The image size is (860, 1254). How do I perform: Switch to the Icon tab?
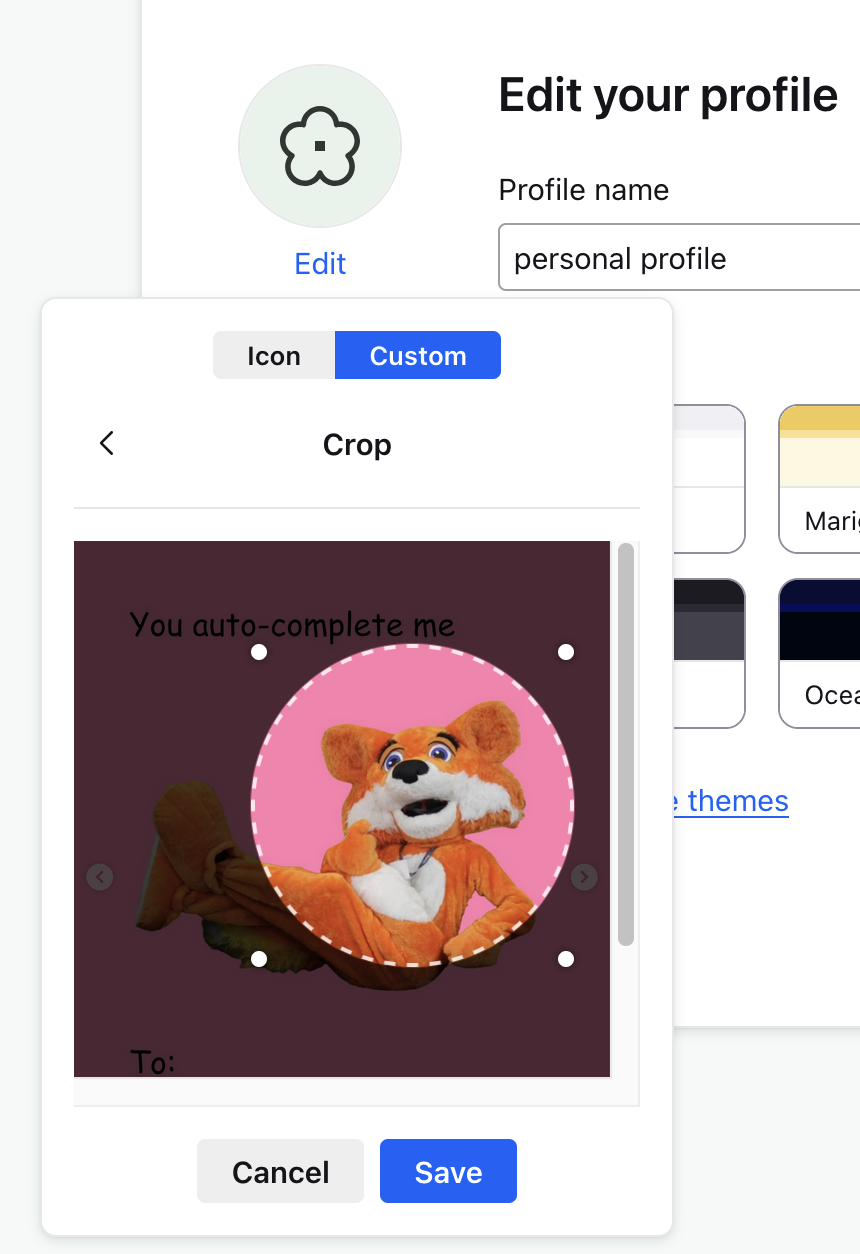click(x=273, y=356)
